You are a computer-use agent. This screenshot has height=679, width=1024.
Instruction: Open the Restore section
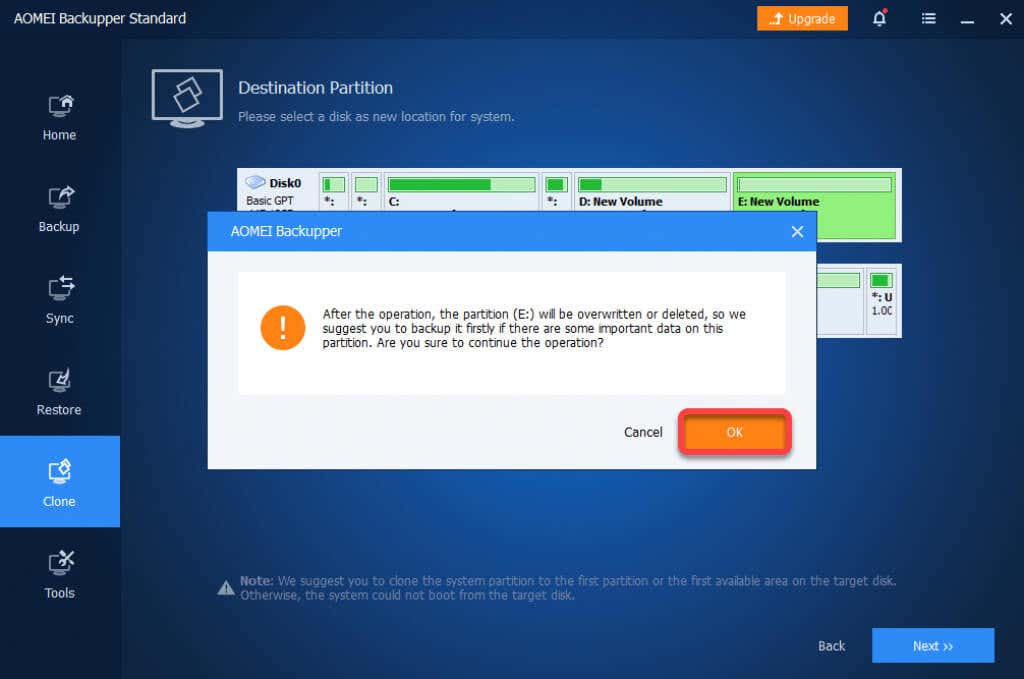click(59, 392)
